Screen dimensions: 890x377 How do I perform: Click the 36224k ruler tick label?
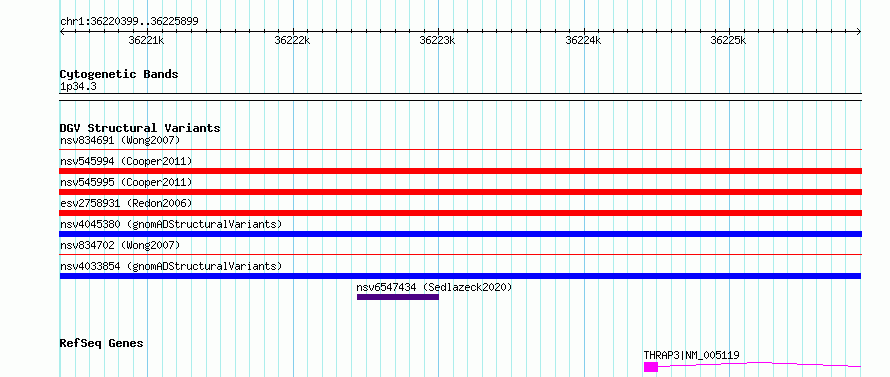pos(583,40)
